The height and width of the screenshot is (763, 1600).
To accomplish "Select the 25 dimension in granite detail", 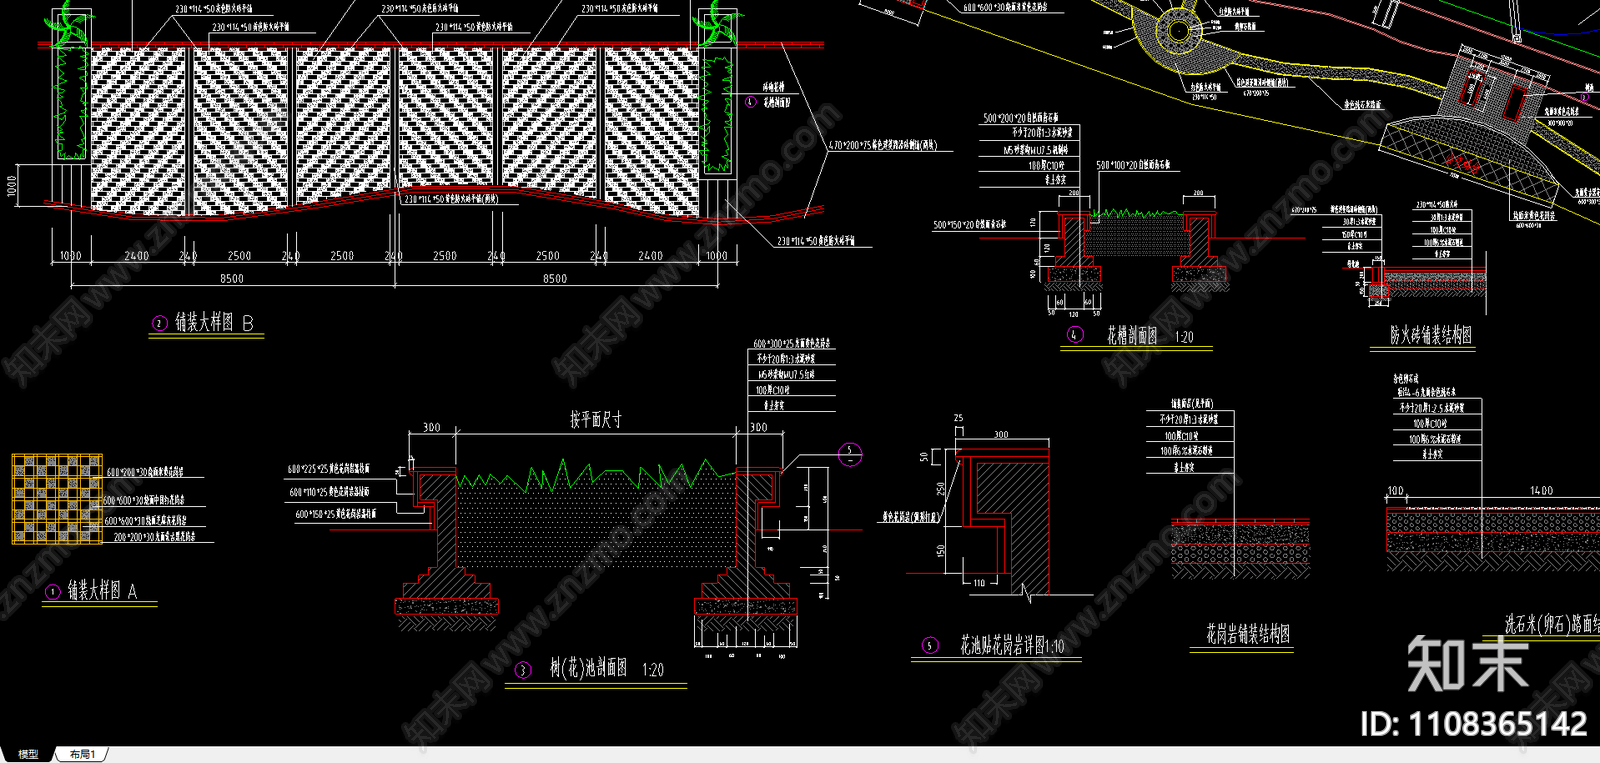I will coord(959,418).
